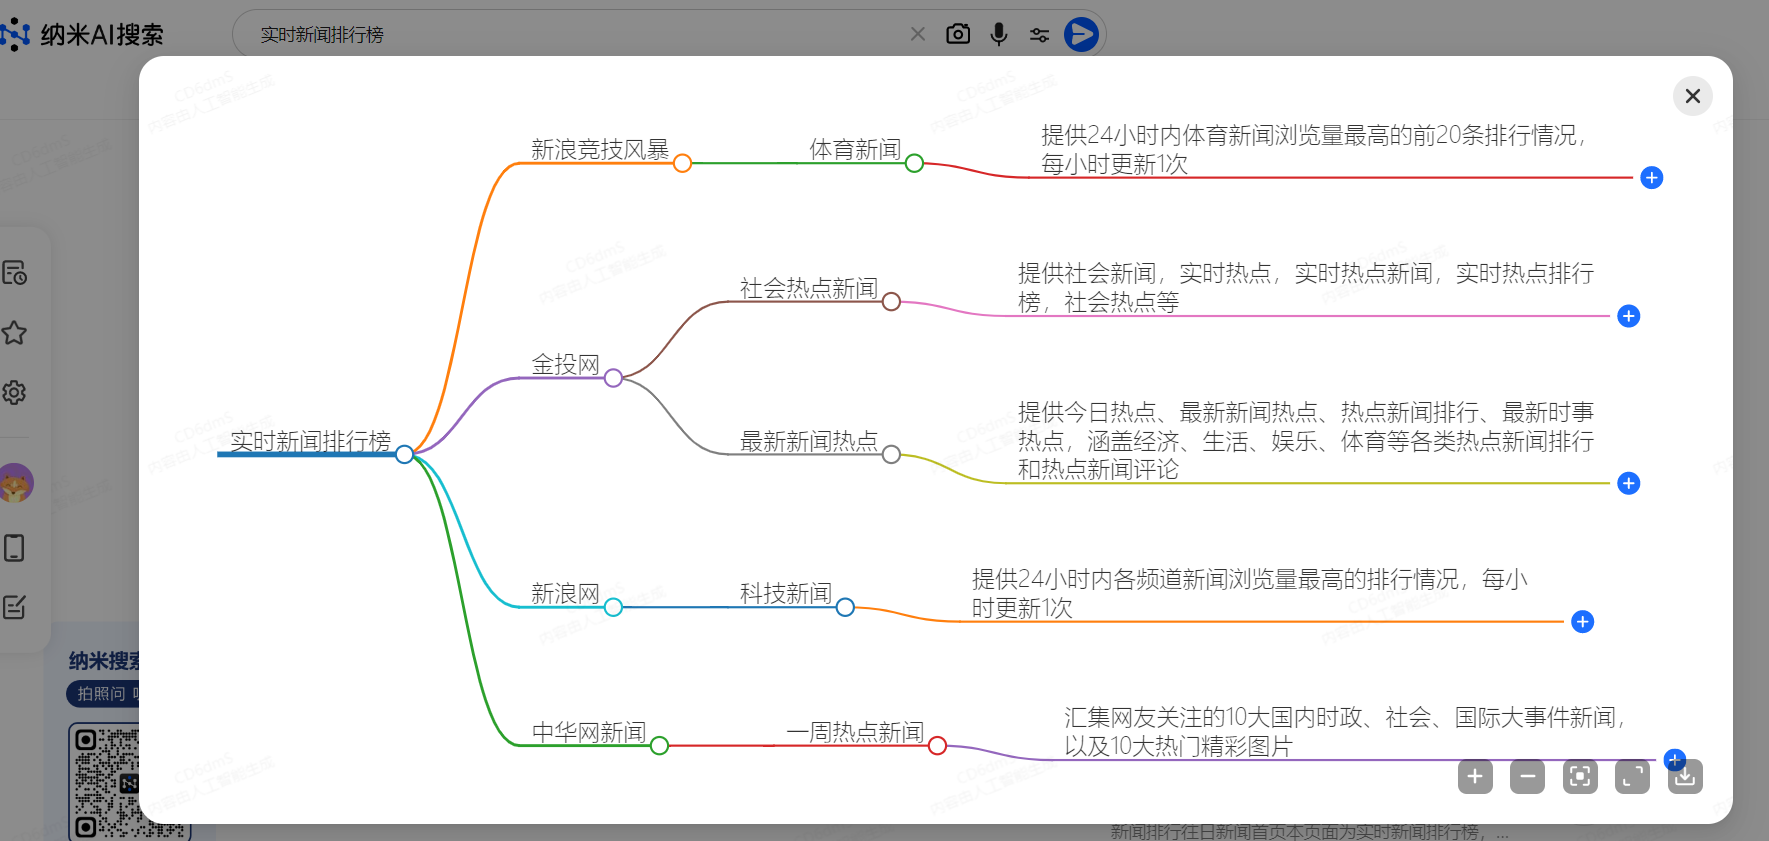Zoom in the mind map
Image resolution: width=1769 pixels, height=841 pixels.
coord(1475,776)
